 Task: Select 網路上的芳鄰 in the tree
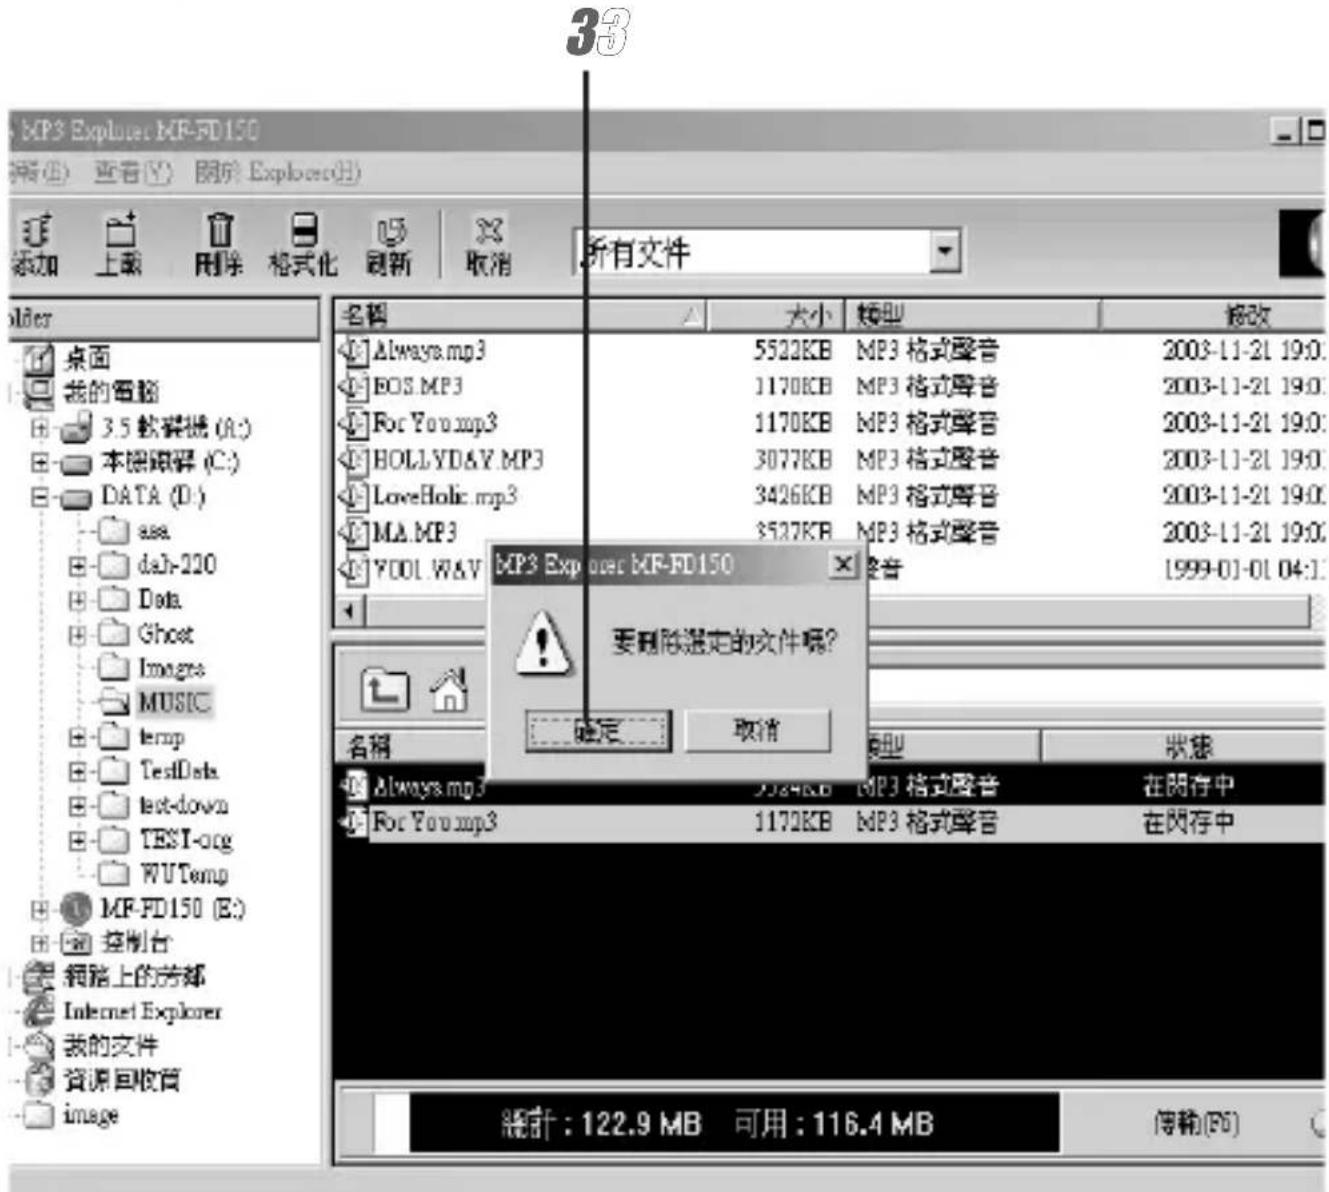pos(135,976)
